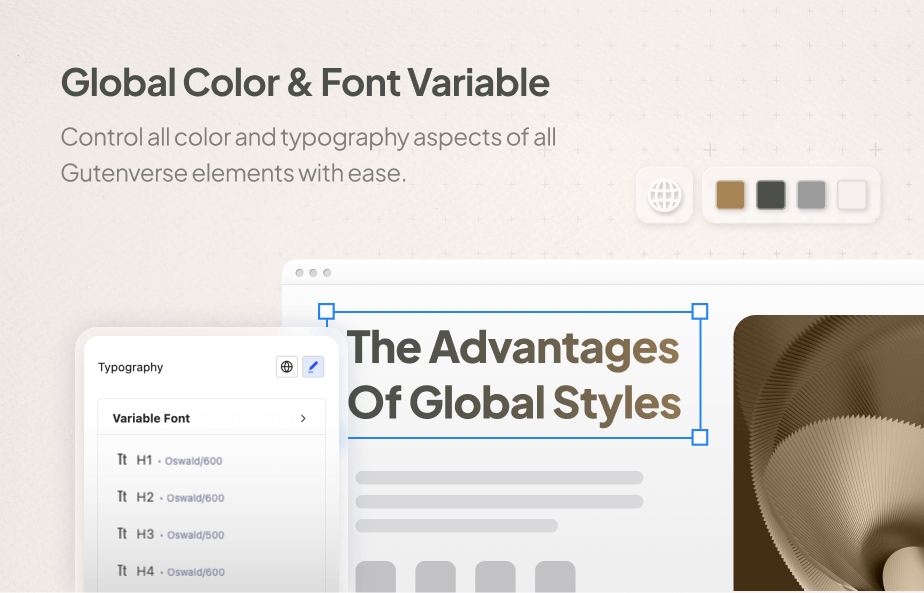
Task: Click the bottom-right selection handle of heading
Action: [700, 437]
